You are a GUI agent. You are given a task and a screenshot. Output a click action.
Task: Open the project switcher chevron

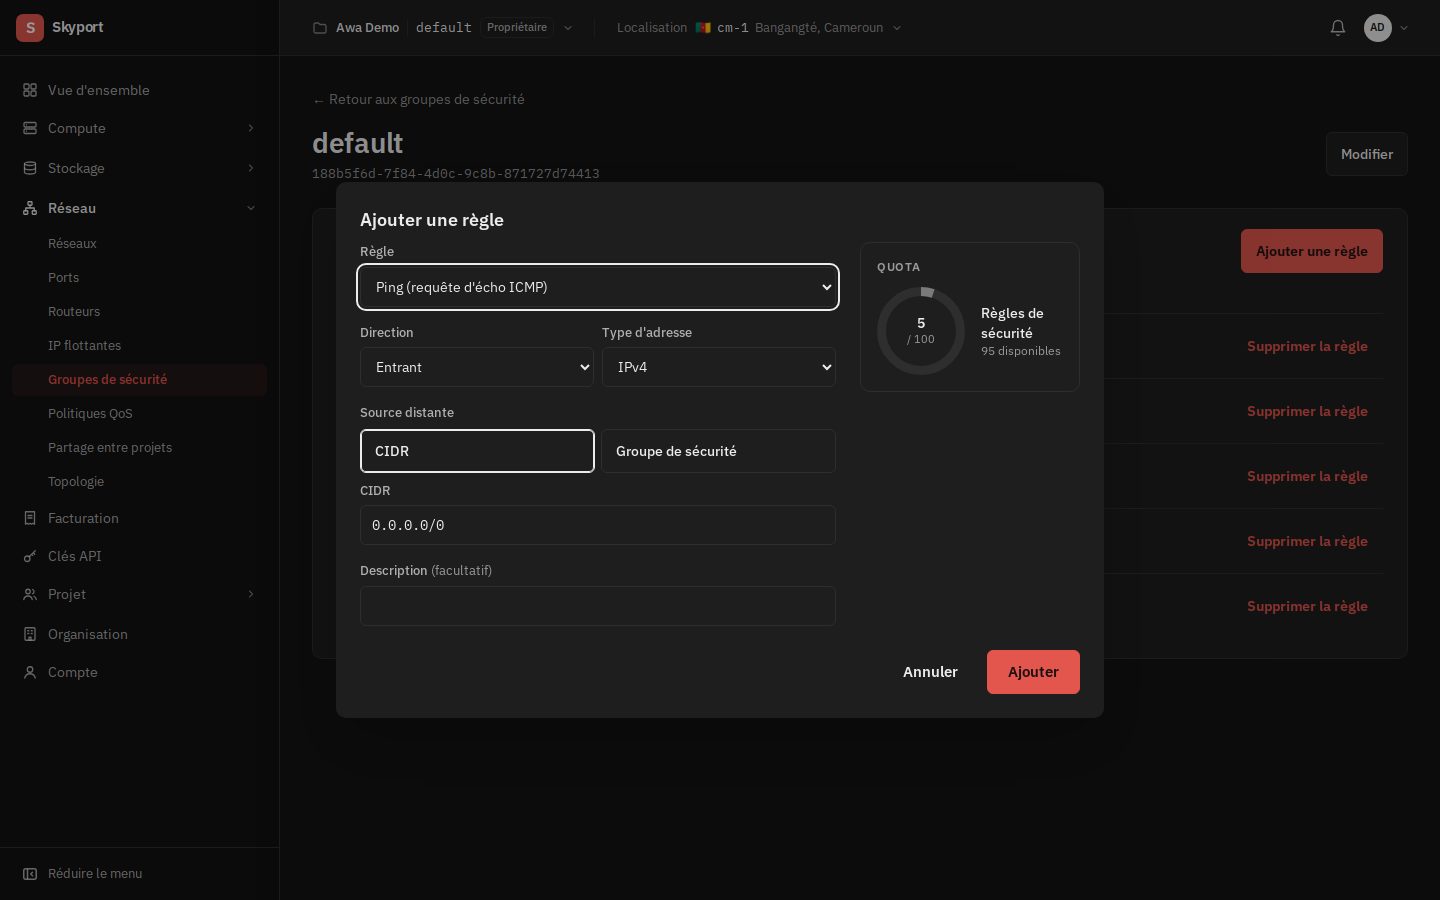568,28
